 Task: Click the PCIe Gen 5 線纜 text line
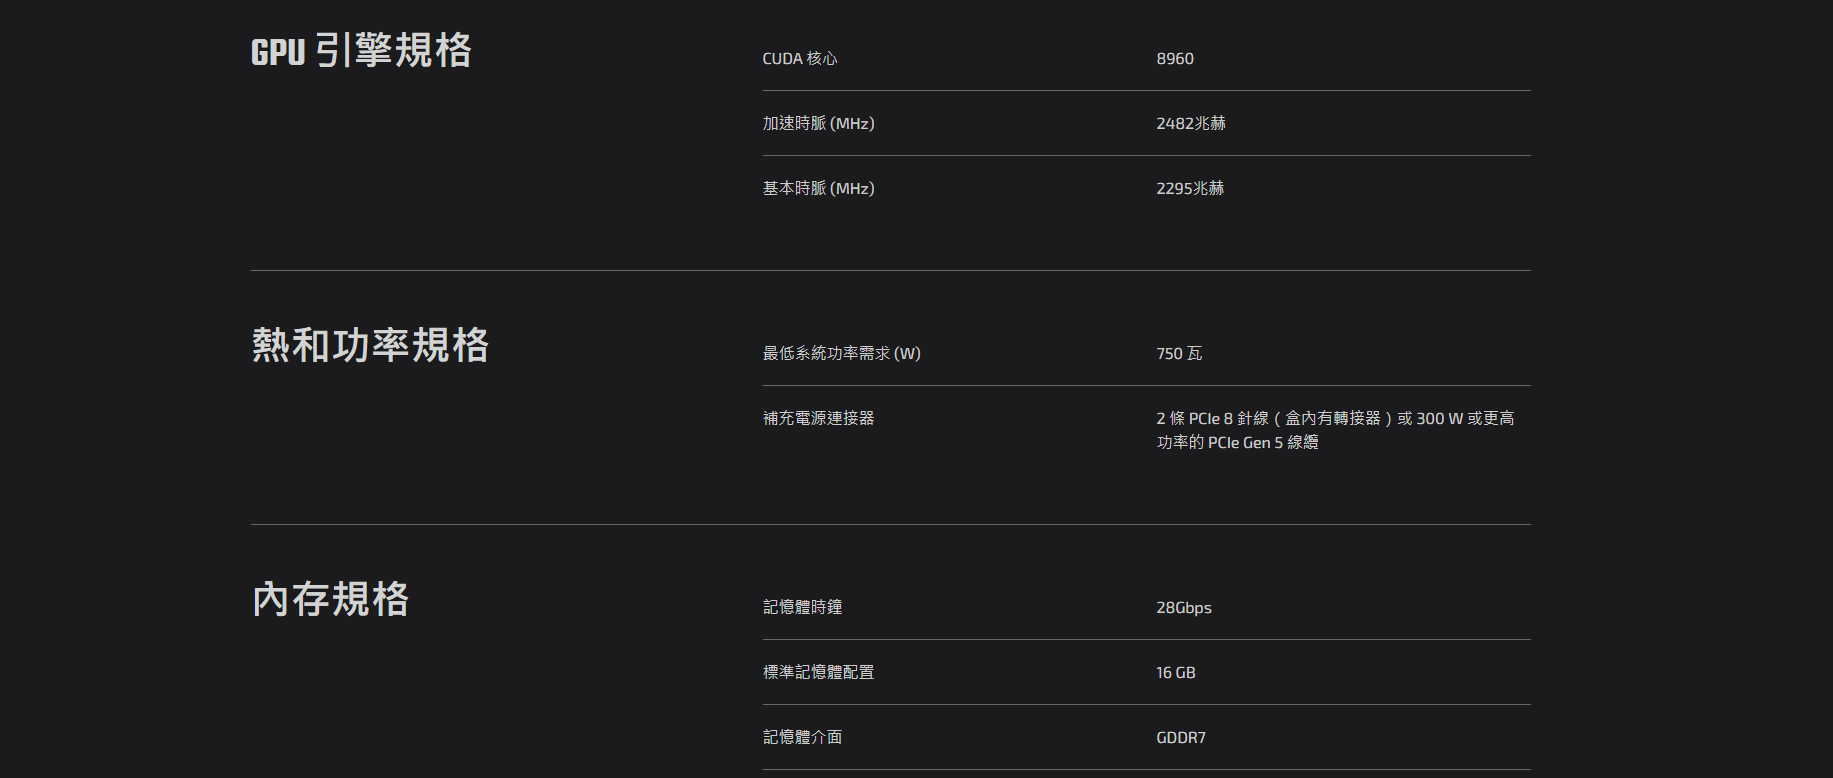1237,442
